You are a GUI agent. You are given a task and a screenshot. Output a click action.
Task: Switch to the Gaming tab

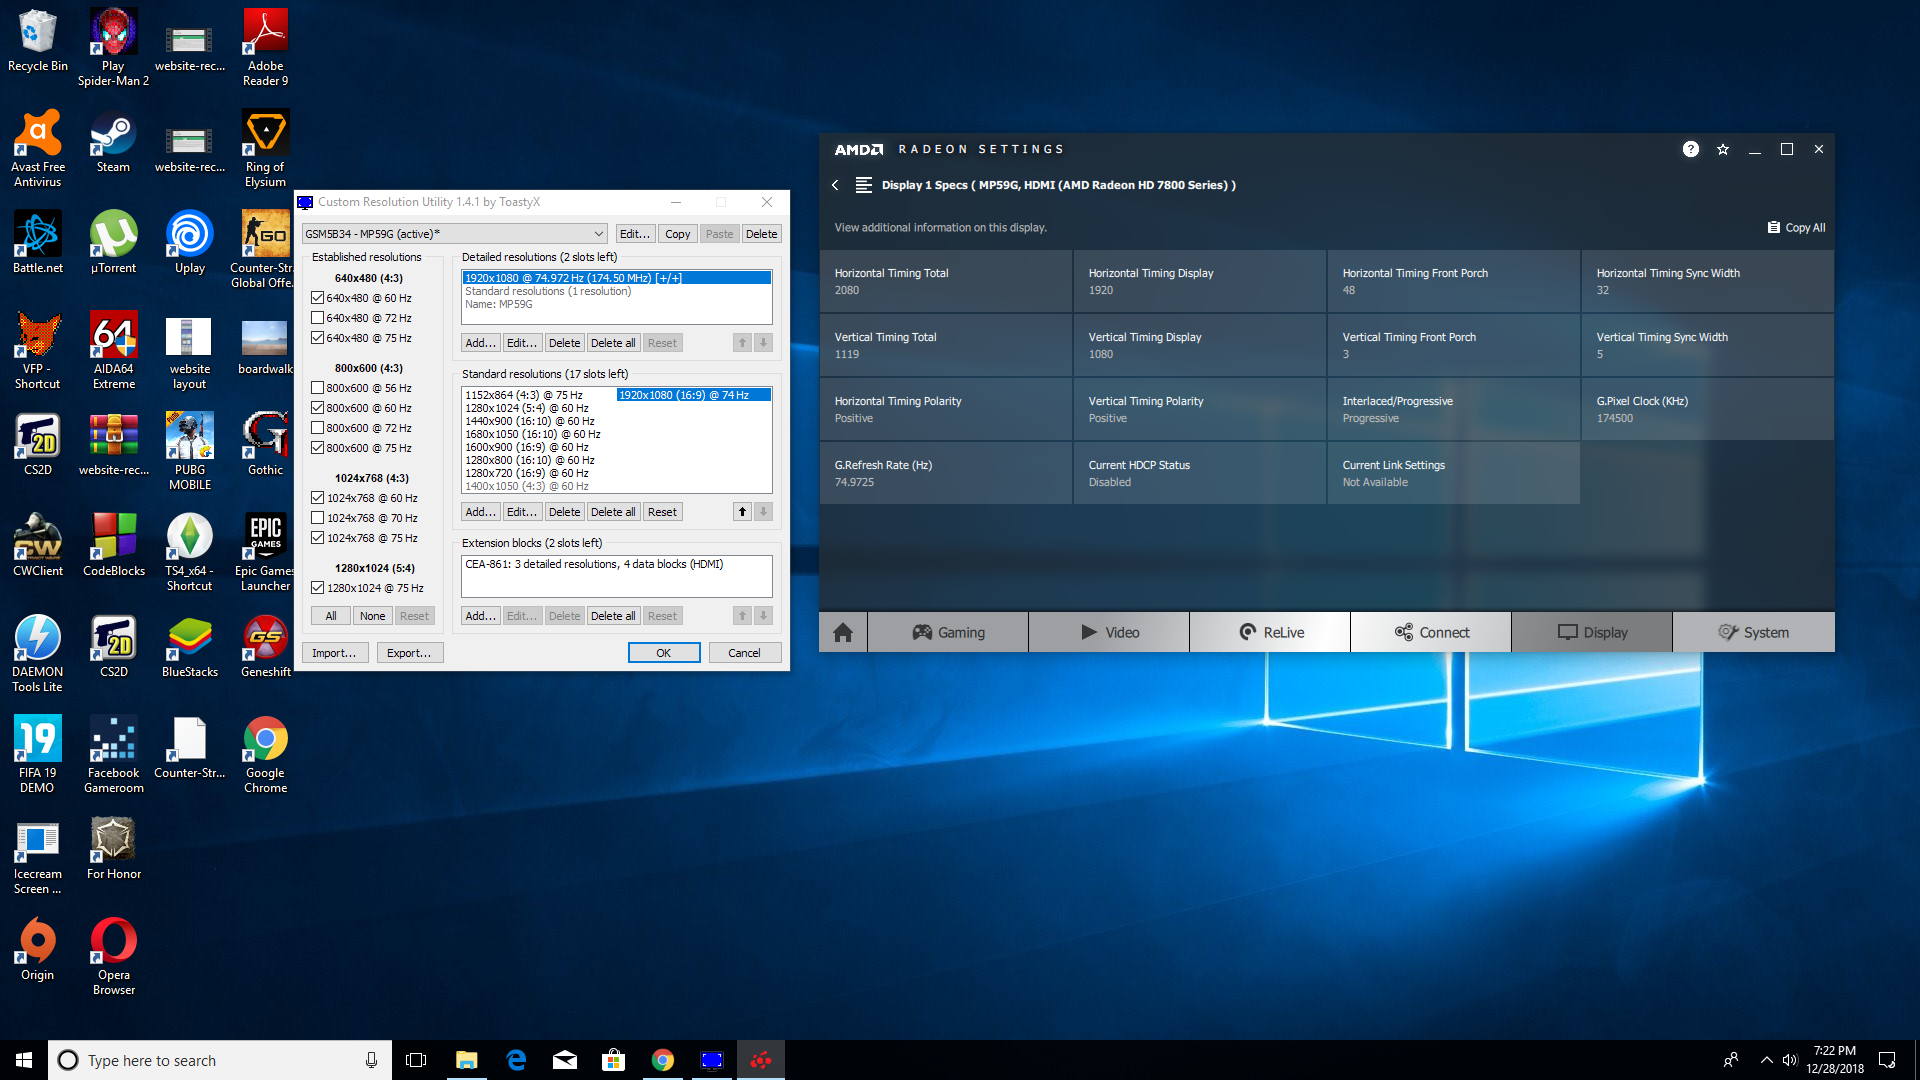pyautogui.click(x=947, y=632)
